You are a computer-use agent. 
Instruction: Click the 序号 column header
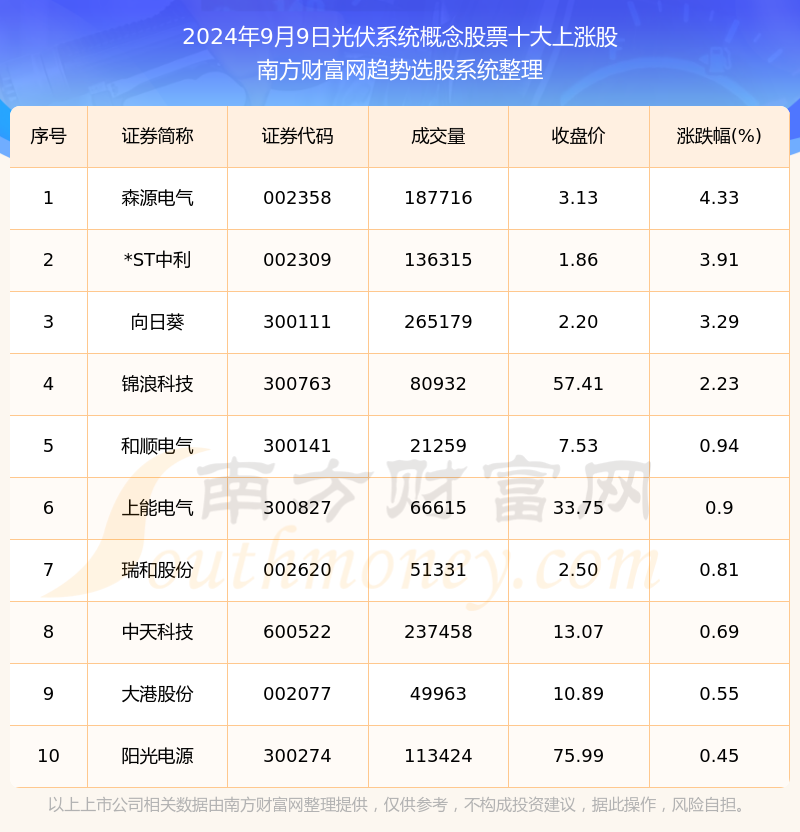click(x=48, y=136)
